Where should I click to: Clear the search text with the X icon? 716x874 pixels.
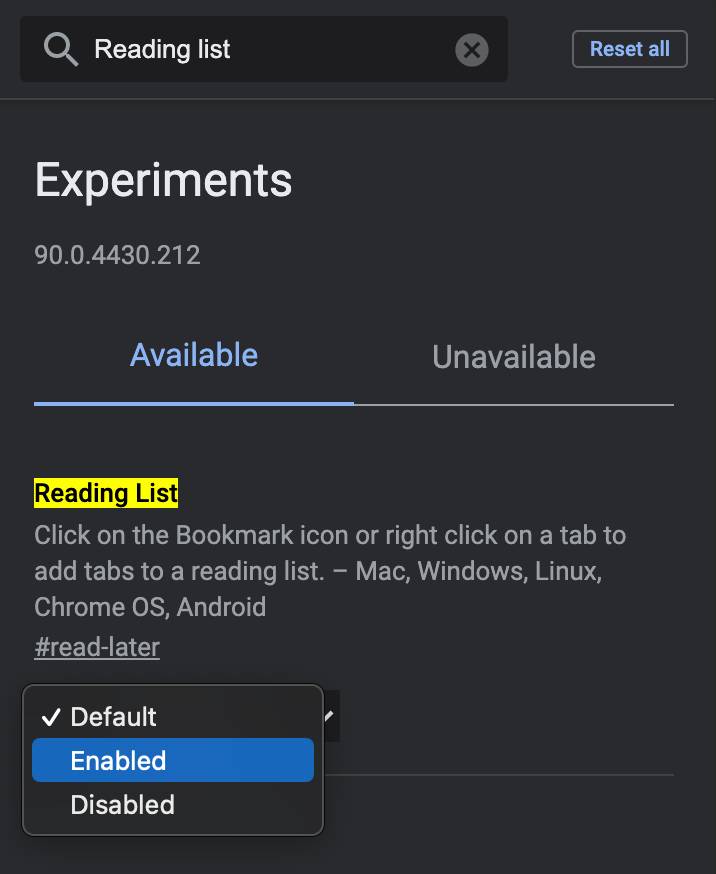point(472,49)
